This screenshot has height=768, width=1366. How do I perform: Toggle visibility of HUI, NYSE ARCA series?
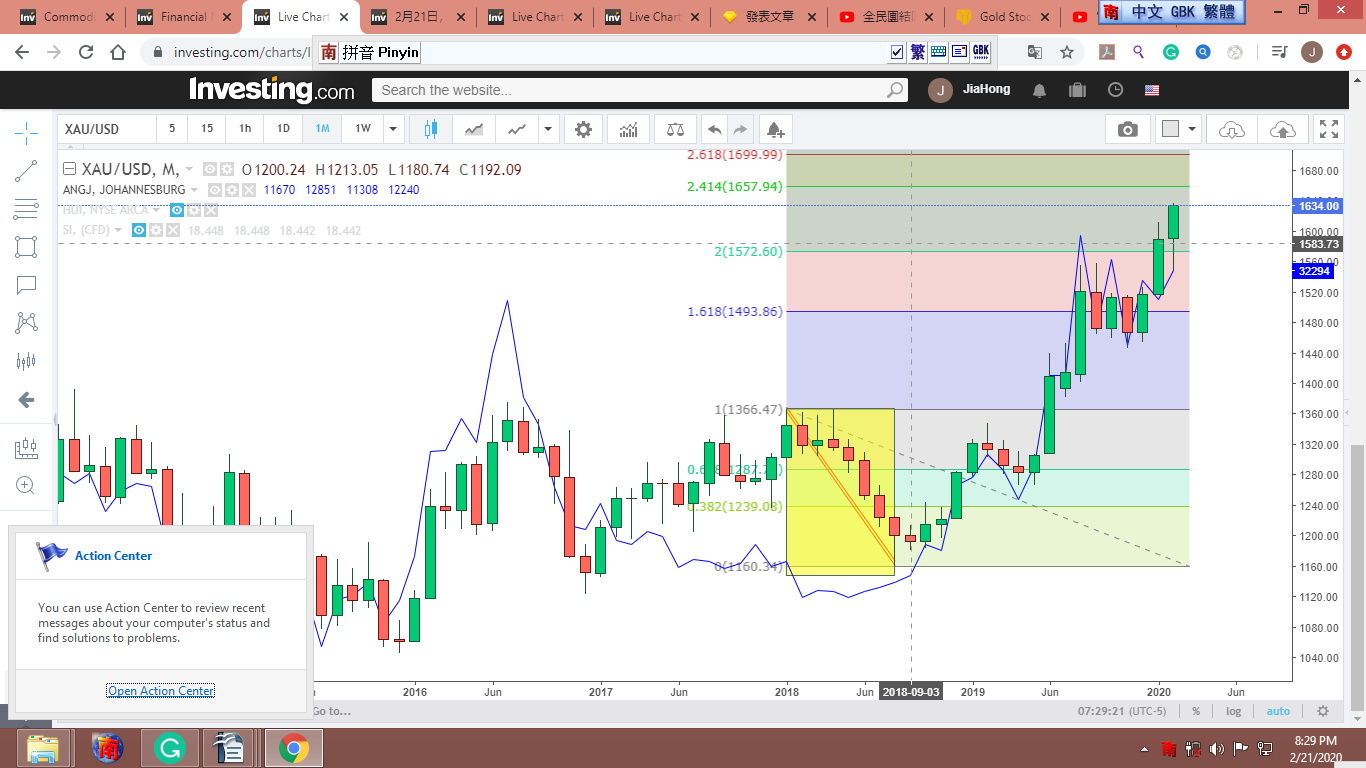177,210
